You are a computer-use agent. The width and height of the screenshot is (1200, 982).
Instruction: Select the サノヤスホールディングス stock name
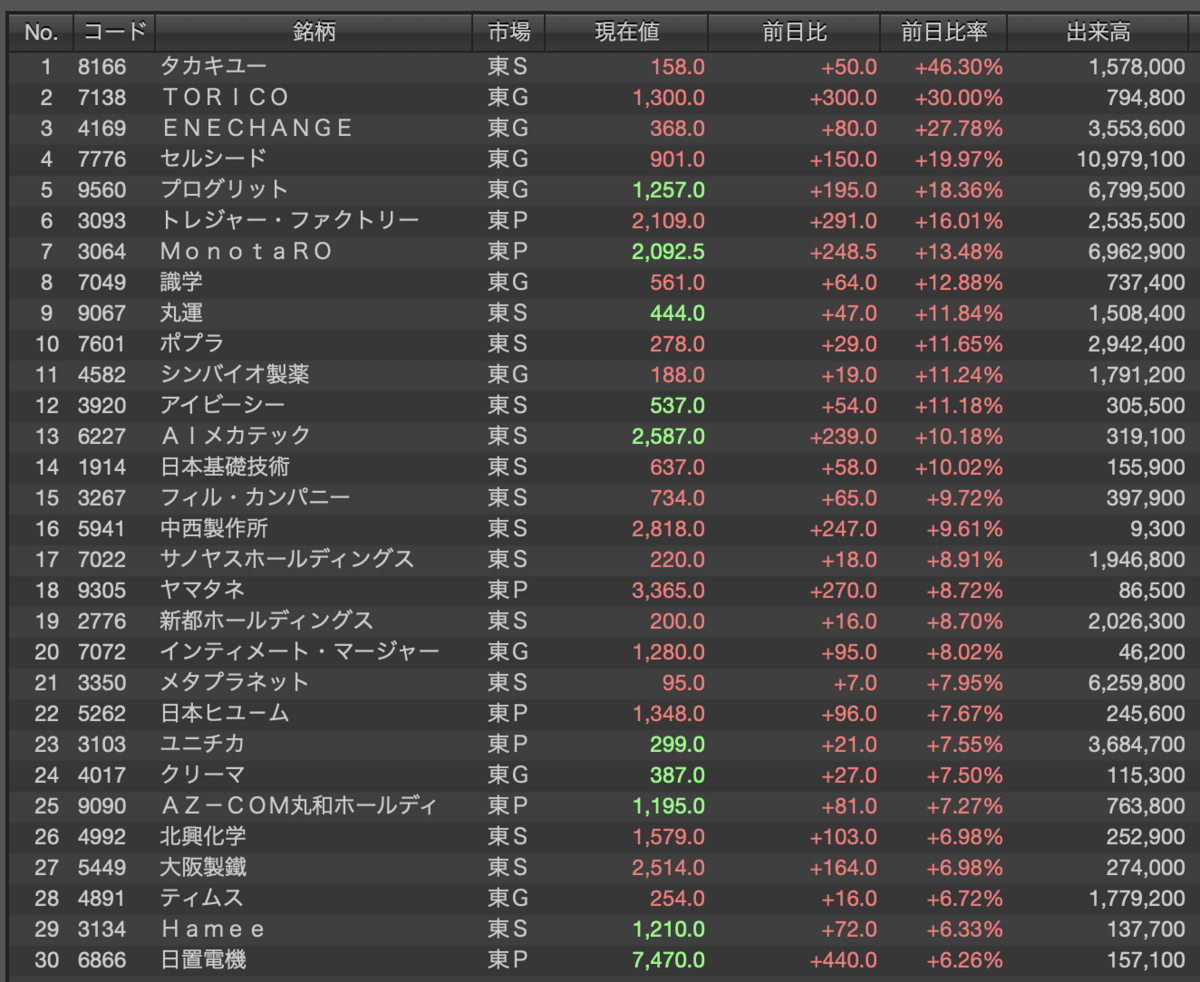287,560
